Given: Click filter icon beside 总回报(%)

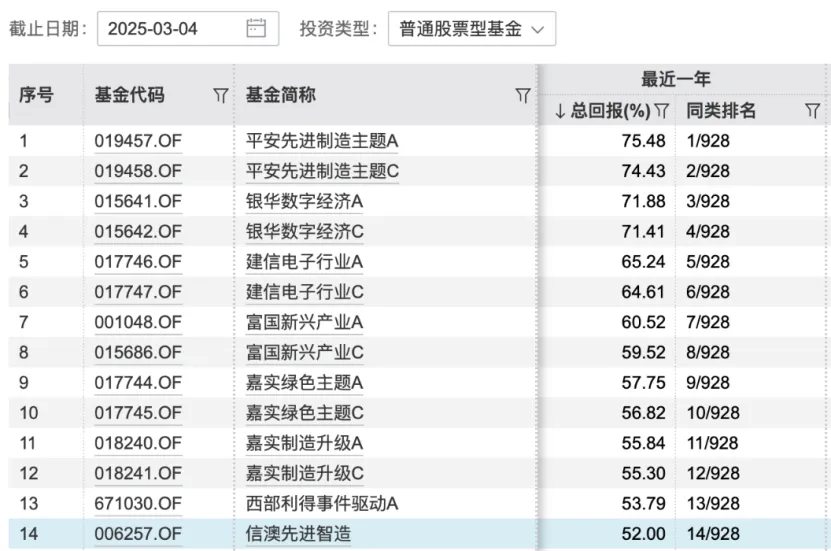Looking at the screenshot, I should (x=661, y=111).
